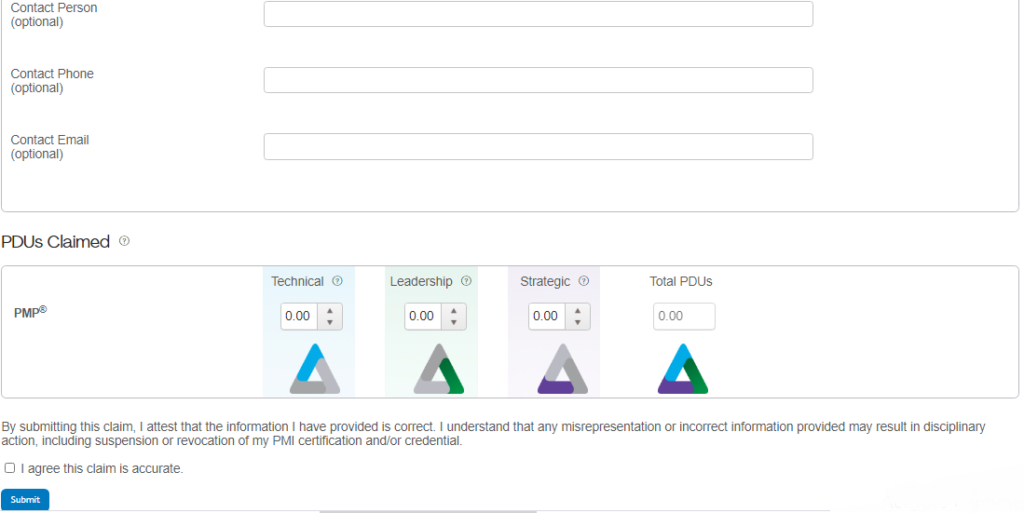Increase Technical PDUs with the up arrow
Screen dimensions: 1024x513
click(330, 310)
